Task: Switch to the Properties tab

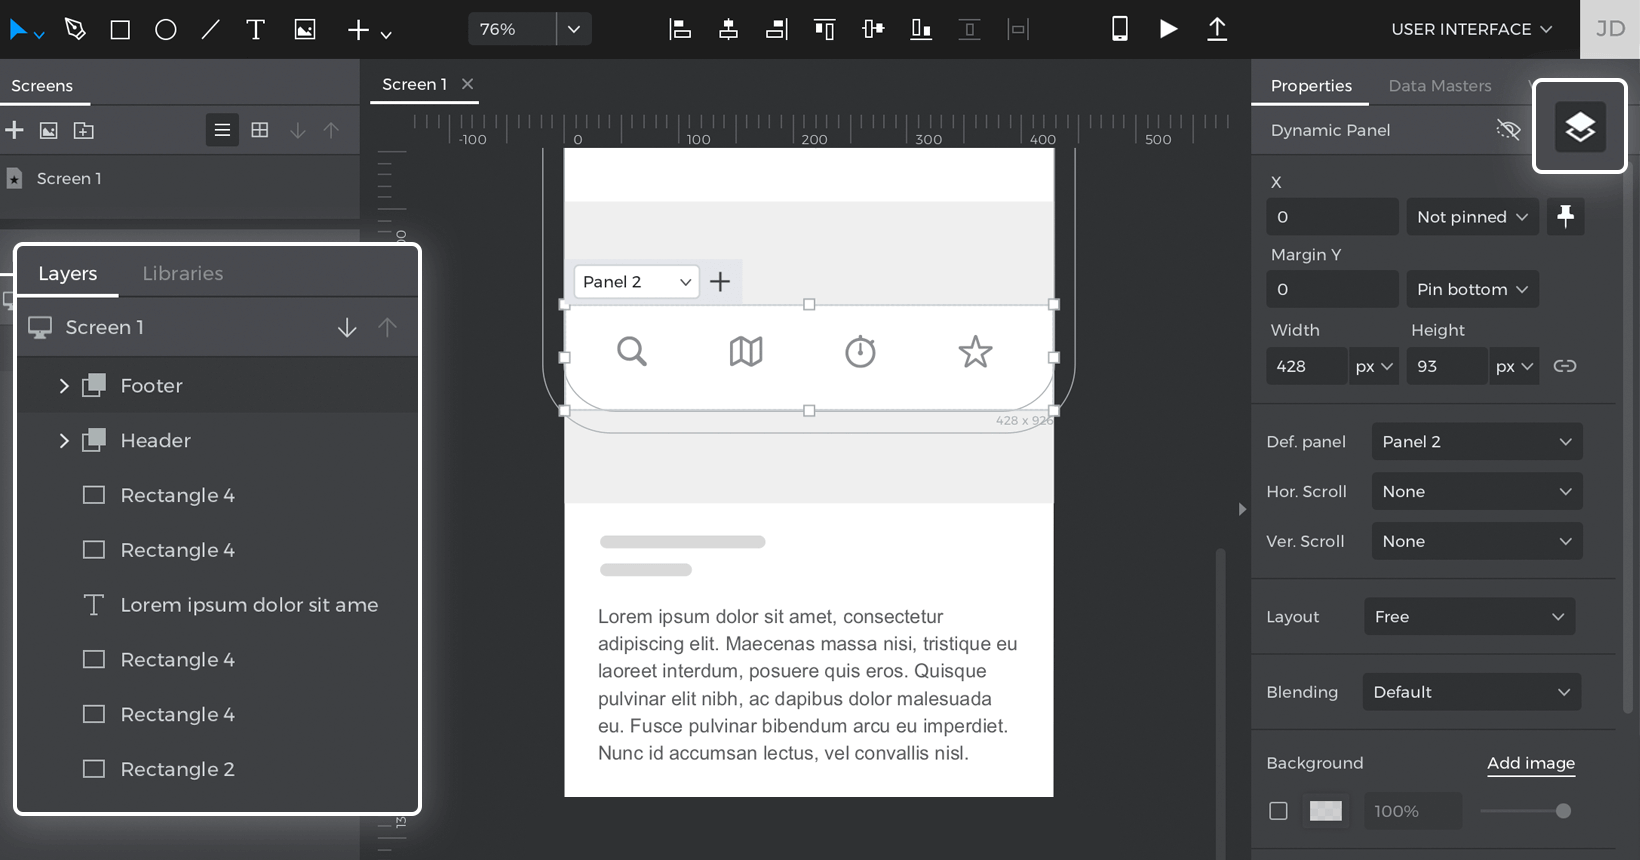Action: point(1311,86)
